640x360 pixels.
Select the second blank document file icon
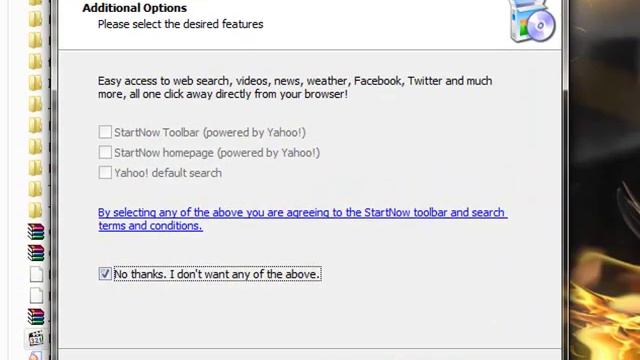pyautogui.click(x=36, y=296)
